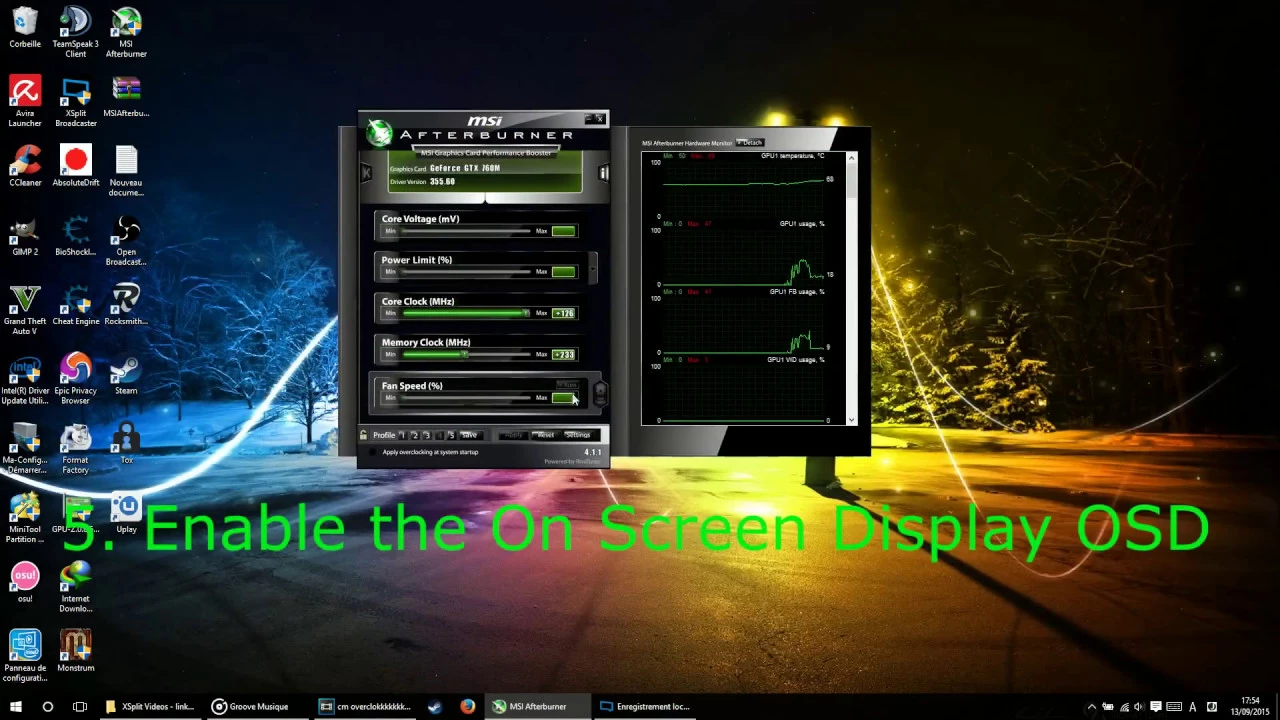Open Grand Theft Auto V desktop icon

click(25, 310)
